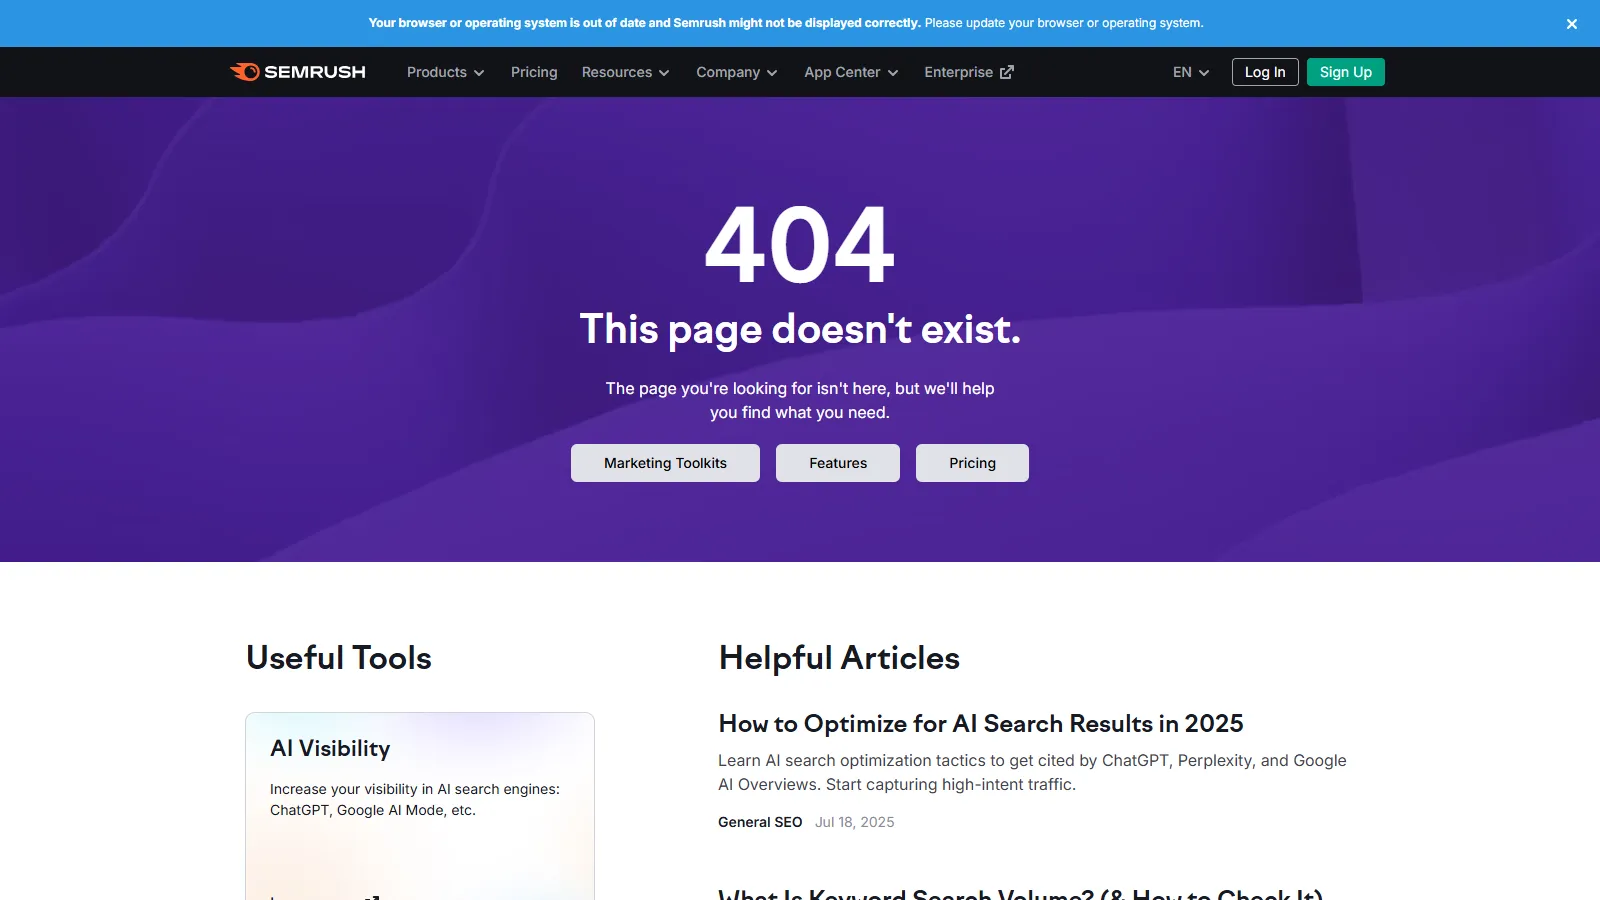Image resolution: width=1600 pixels, height=900 pixels.
Task: Click the Features button
Action: coord(838,463)
